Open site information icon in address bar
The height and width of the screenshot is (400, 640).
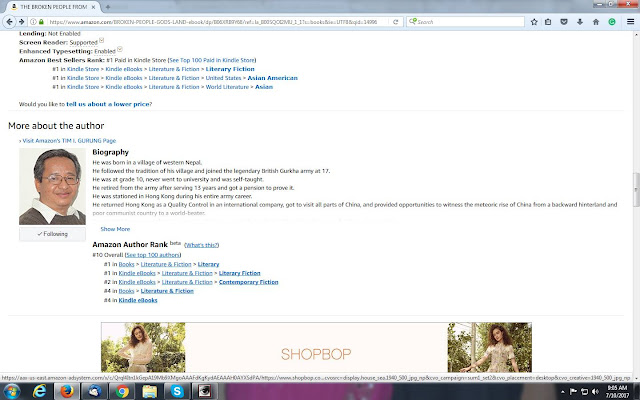click(x=33, y=22)
